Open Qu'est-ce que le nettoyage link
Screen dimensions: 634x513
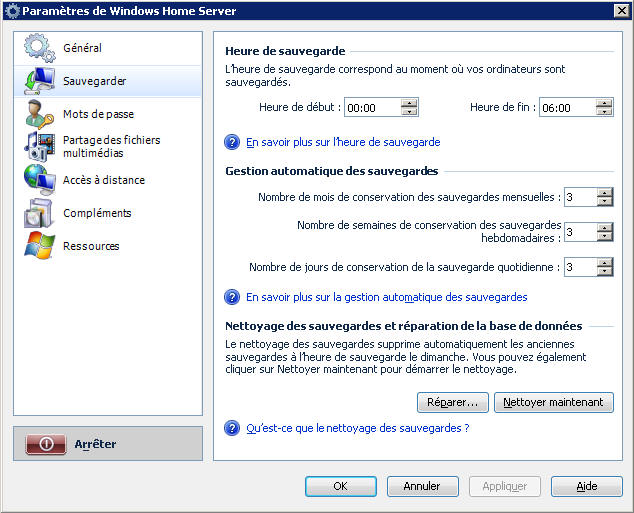point(357,428)
